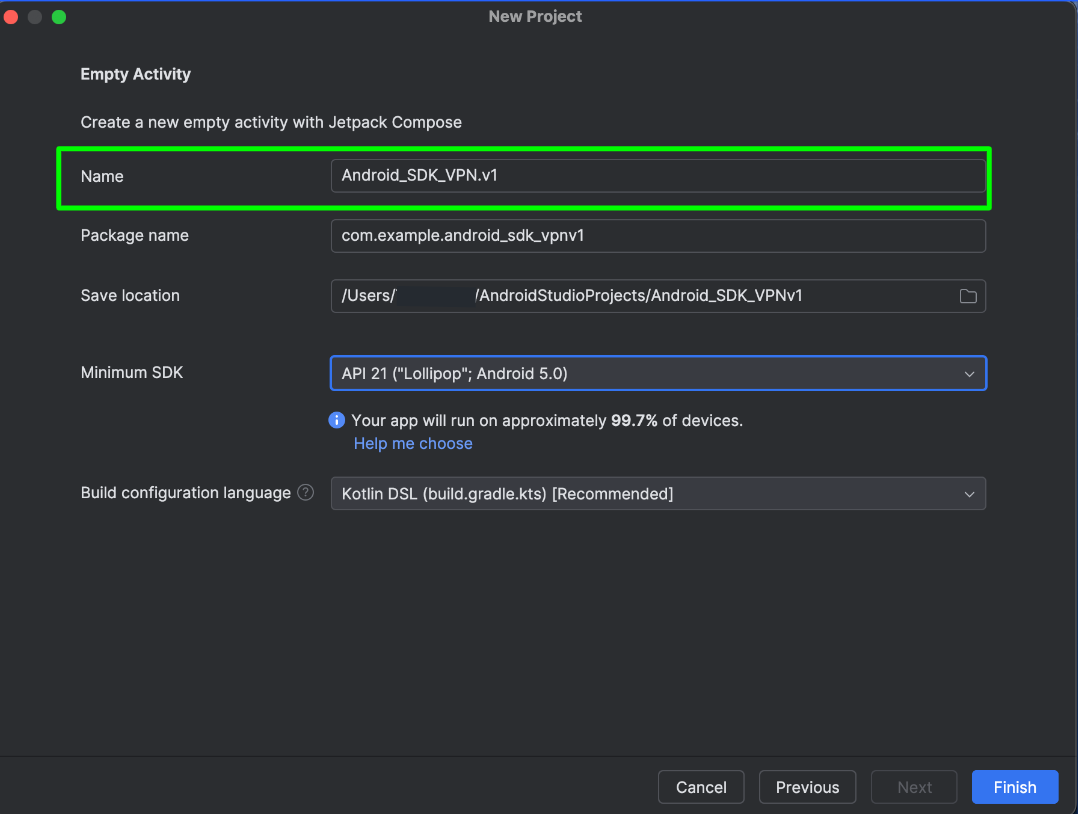Screen dimensions: 1078x814
Task: Go back with the Previous button
Action: (x=807, y=787)
